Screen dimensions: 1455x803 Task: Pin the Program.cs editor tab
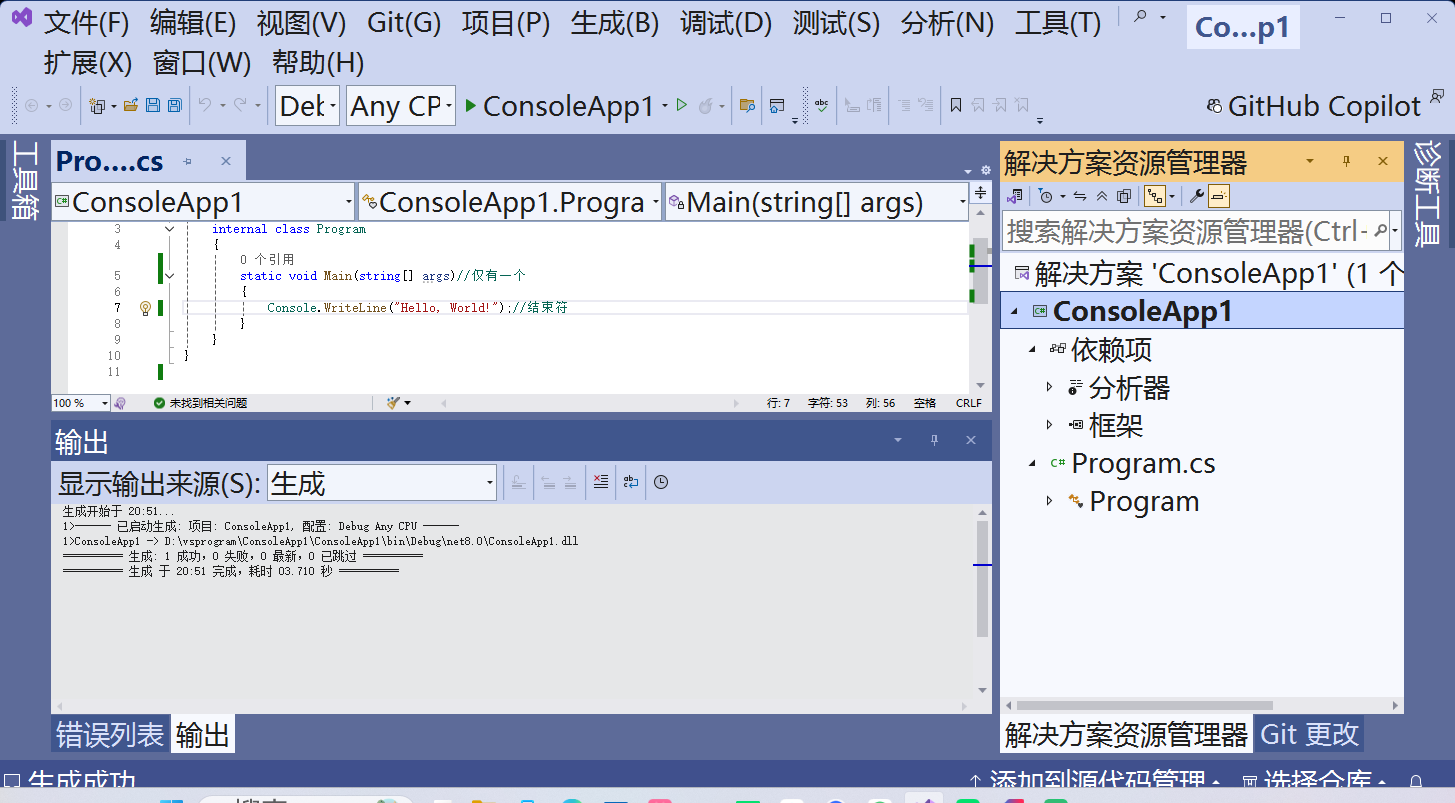coord(187,161)
